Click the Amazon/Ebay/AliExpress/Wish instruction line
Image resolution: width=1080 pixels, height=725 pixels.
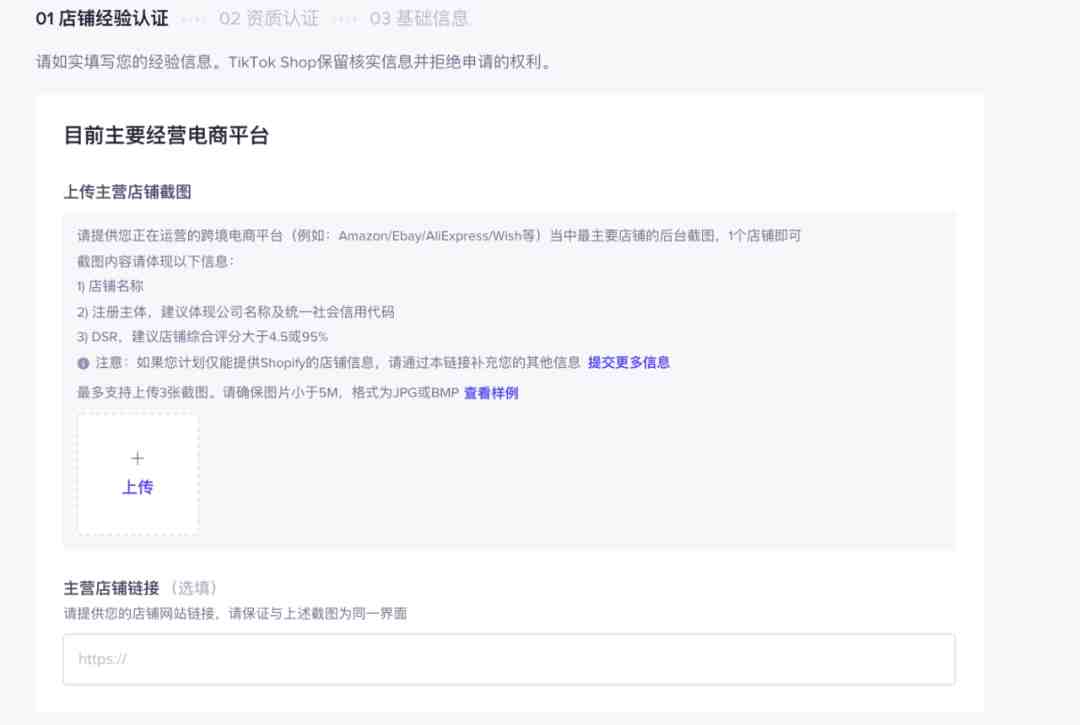(439, 235)
